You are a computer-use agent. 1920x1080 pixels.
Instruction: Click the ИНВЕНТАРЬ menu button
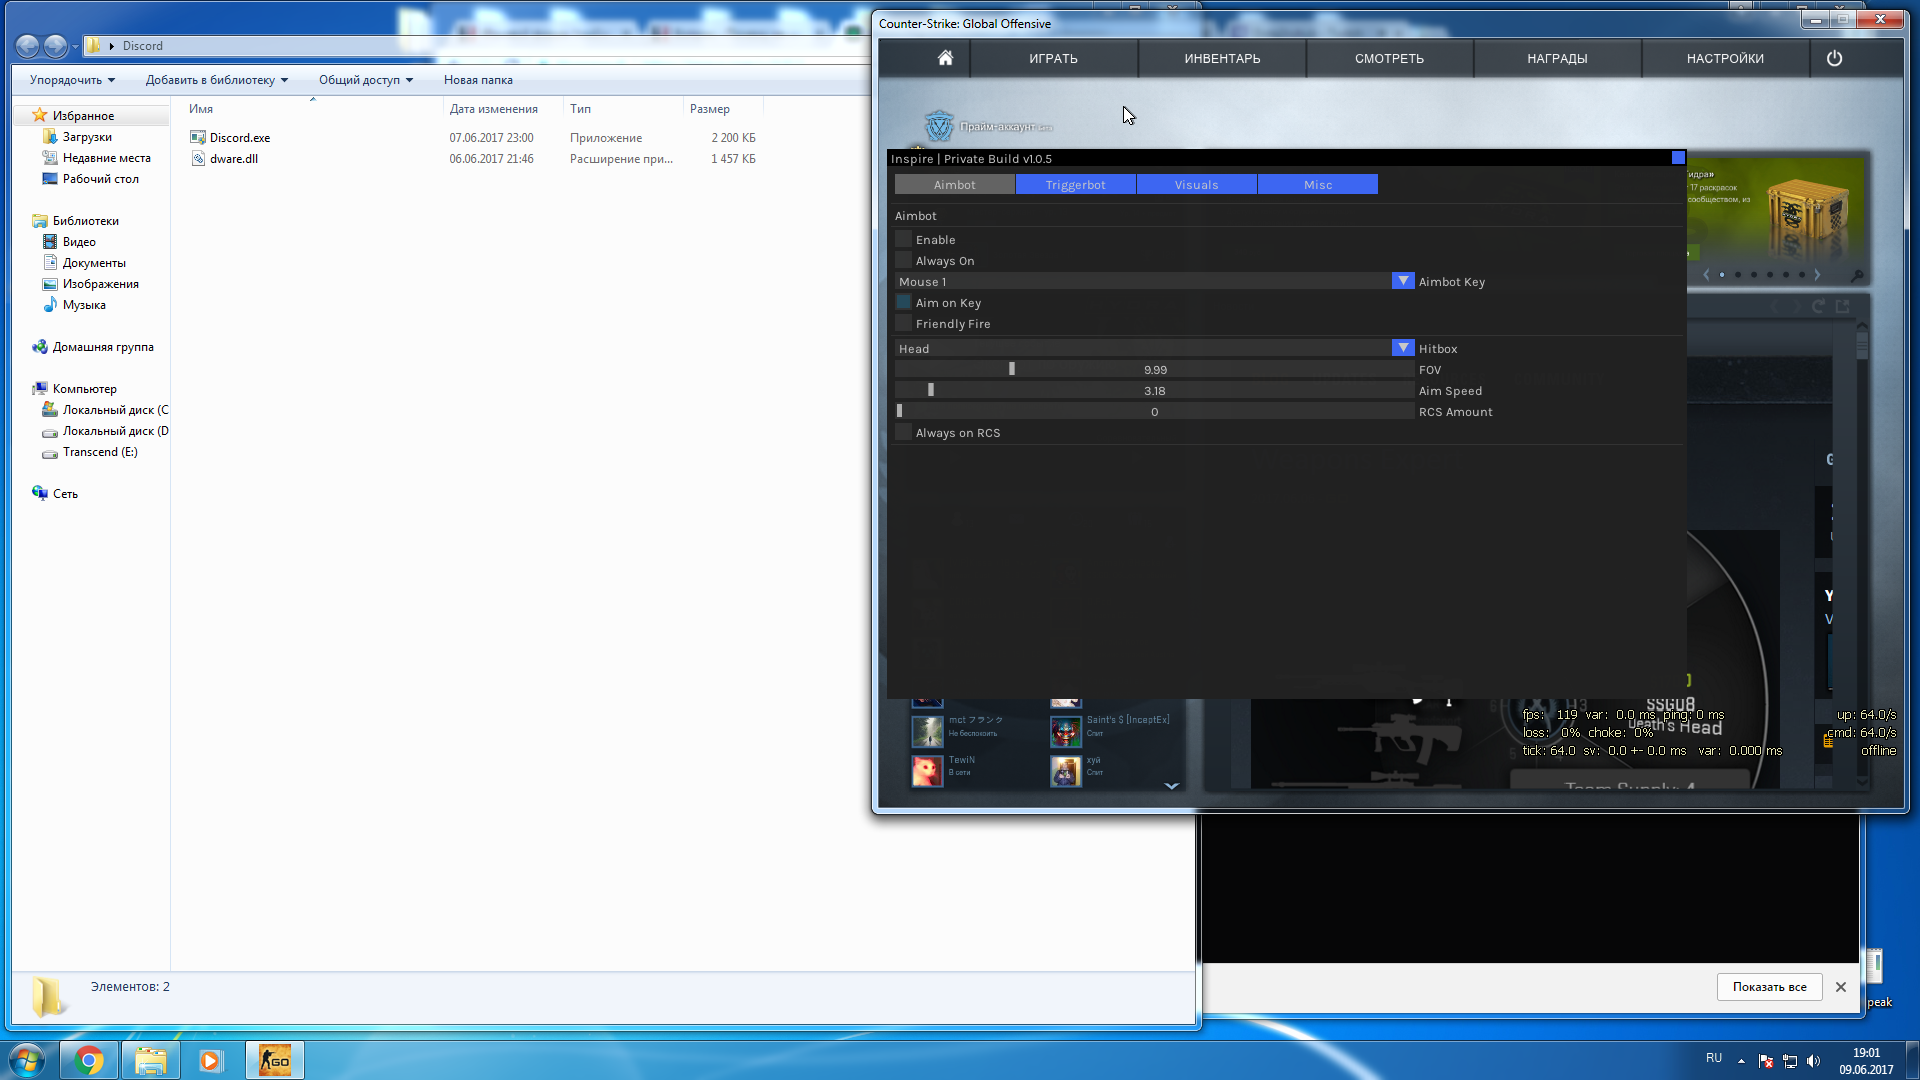click(x=1222, y=59)
